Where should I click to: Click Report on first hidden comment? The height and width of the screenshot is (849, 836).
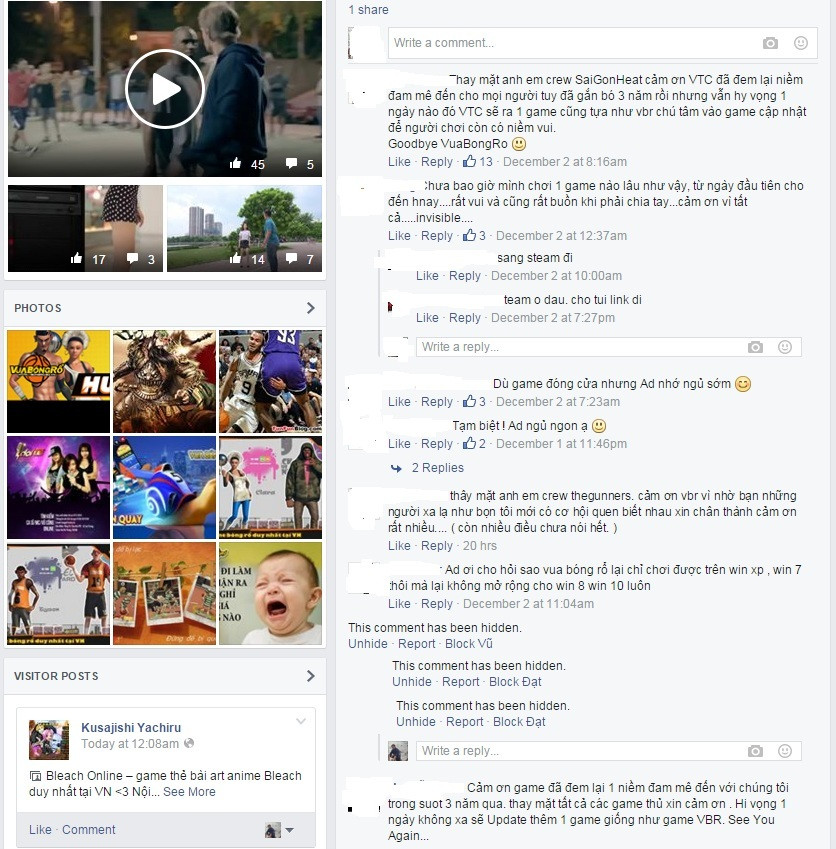(x=417, y=644)
